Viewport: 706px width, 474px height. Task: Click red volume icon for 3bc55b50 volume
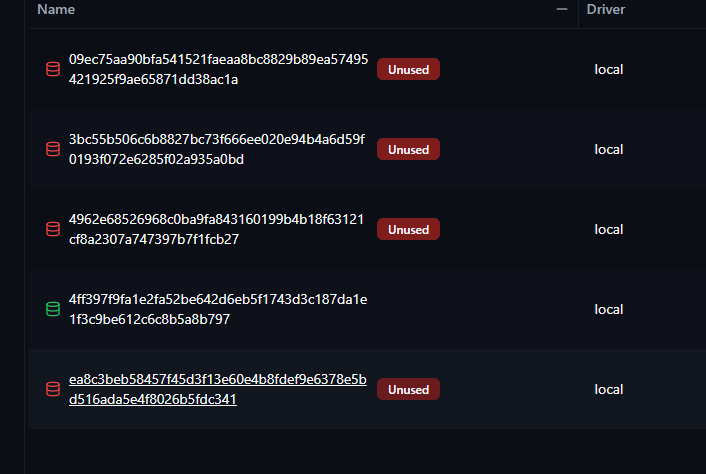[53, 150]
